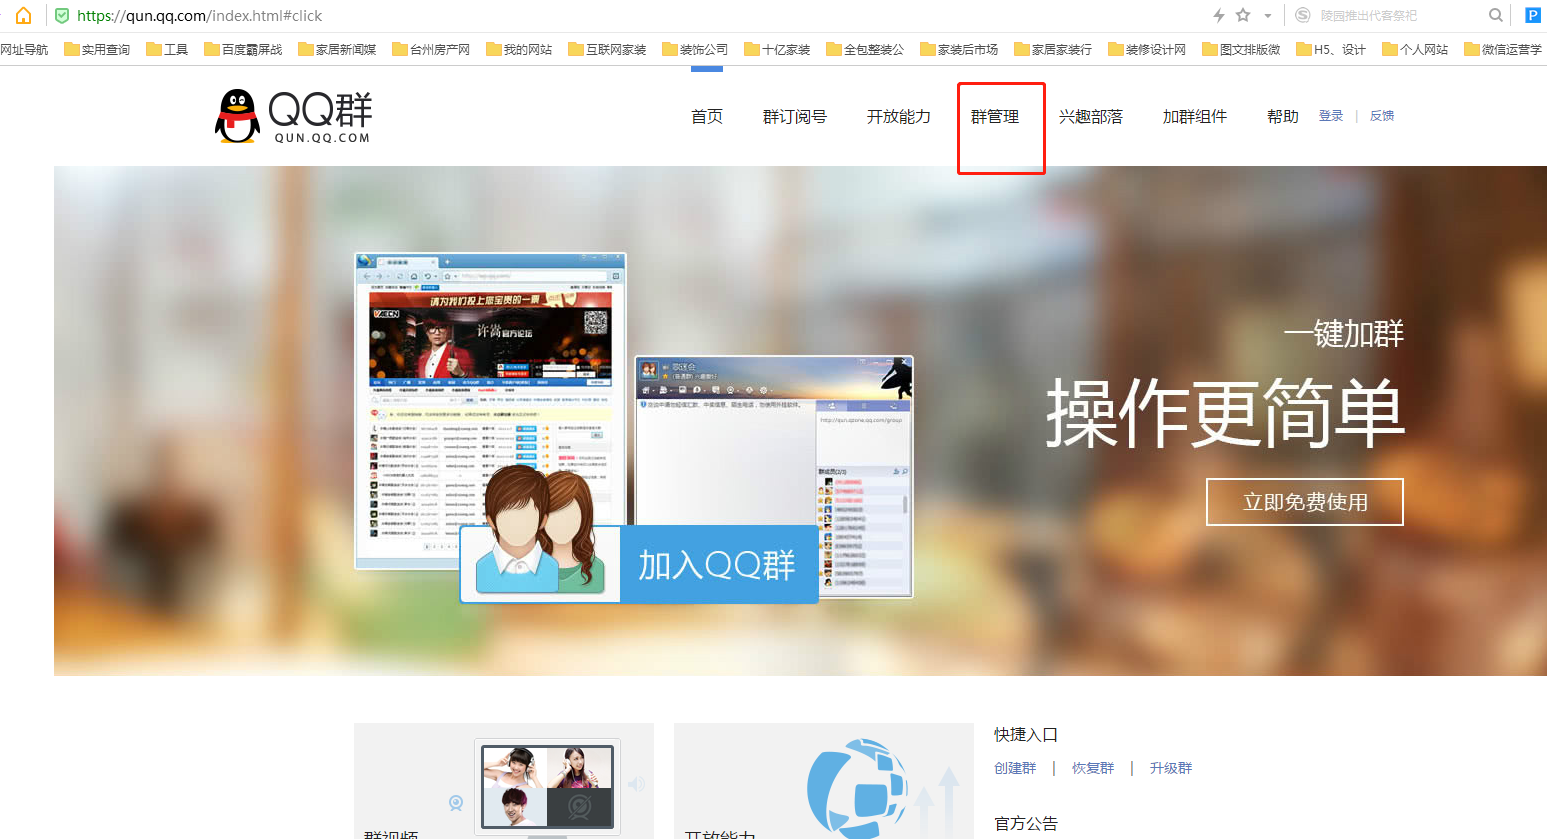Expand the arrow next to the star
The width and height of the screenshot is (1547, 839).
[1267, 16]
